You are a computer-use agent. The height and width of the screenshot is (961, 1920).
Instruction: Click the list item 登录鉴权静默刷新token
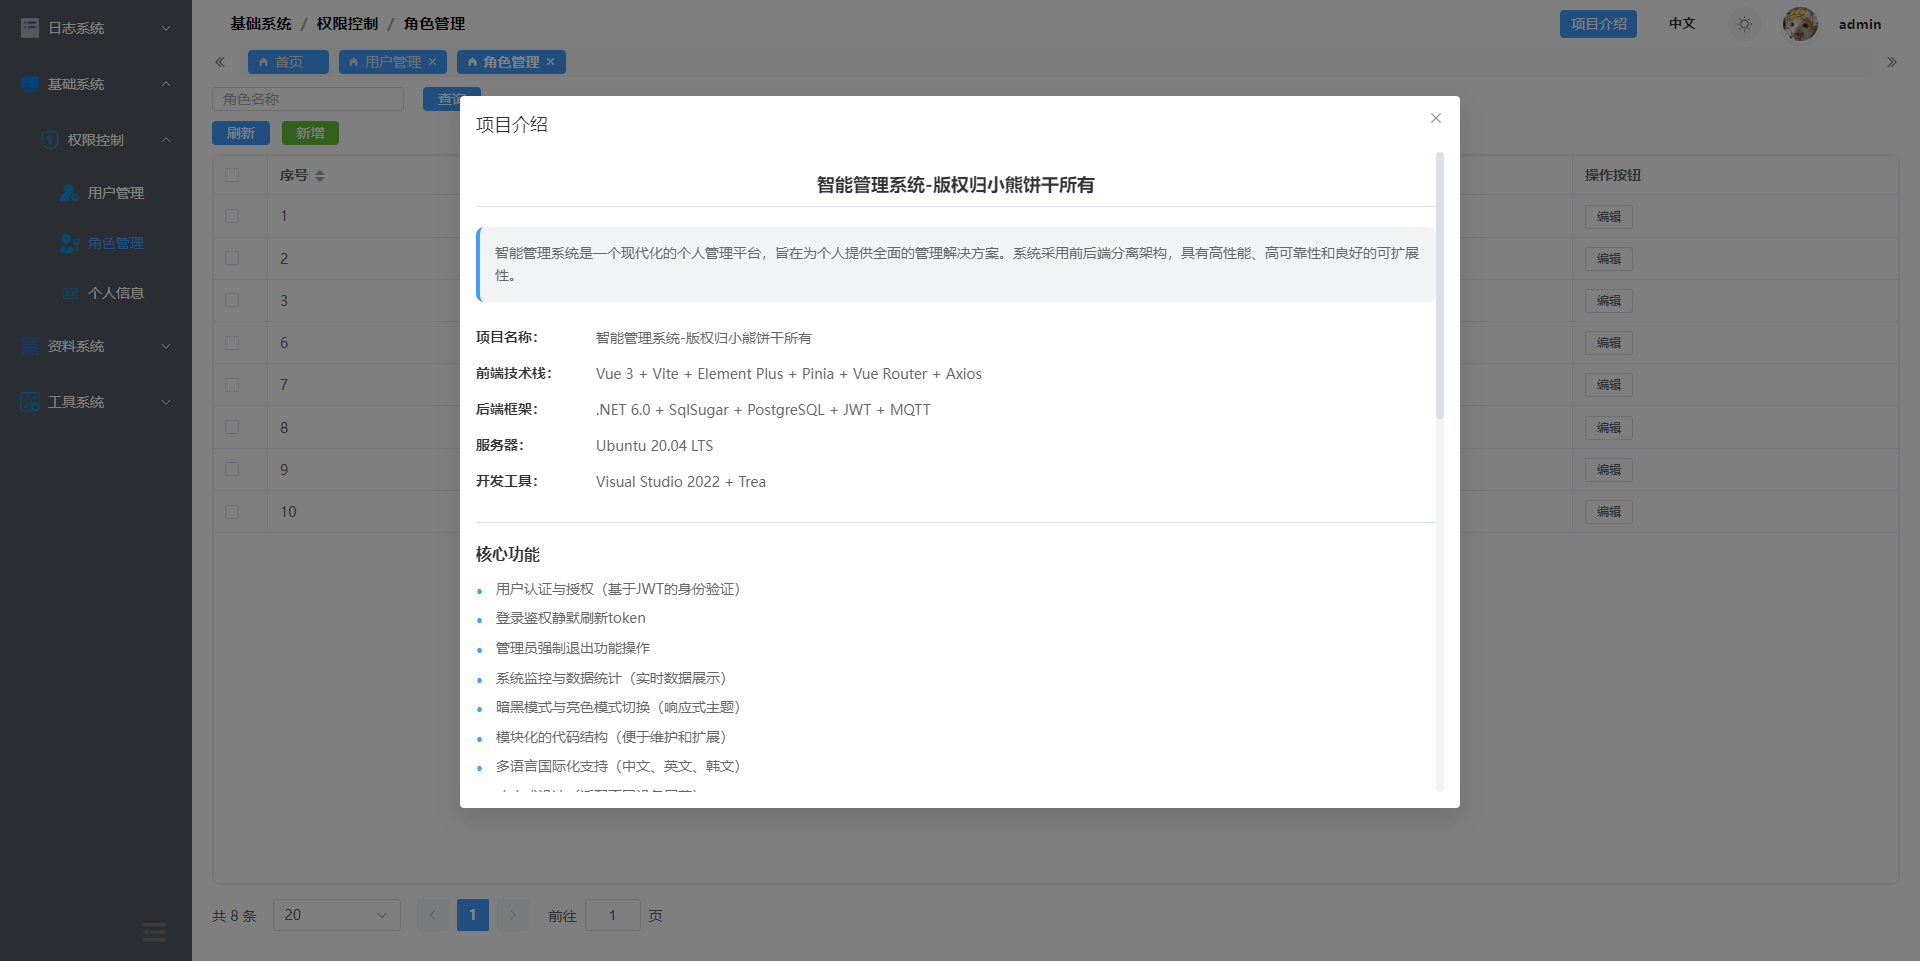[x=571, y=618]
